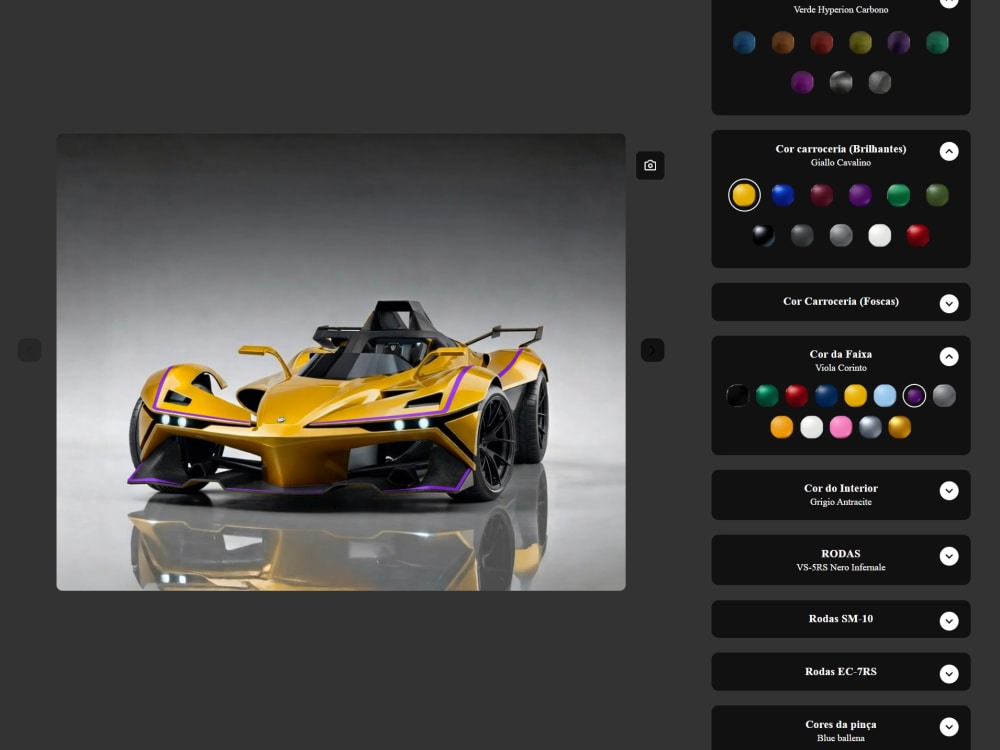Show the previous car view arrow
The height and width of the screenshot is (750, 1000).
29,350
